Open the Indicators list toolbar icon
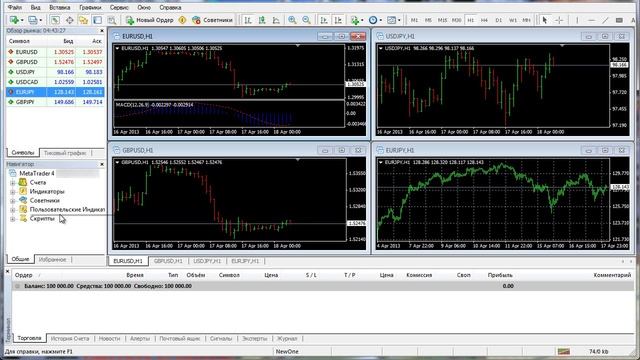The width and height of the screenshot is (640, 360). [x=355, y=20]
